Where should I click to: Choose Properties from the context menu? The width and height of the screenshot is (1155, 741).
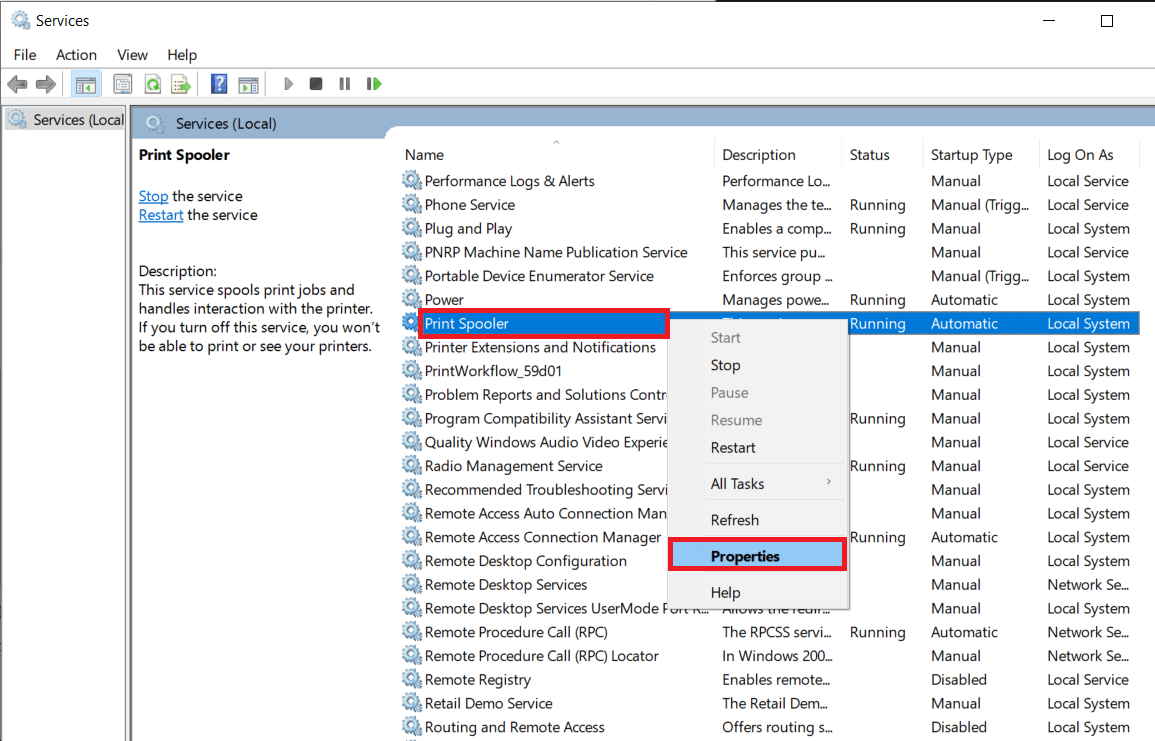click(x=745, y=556)
